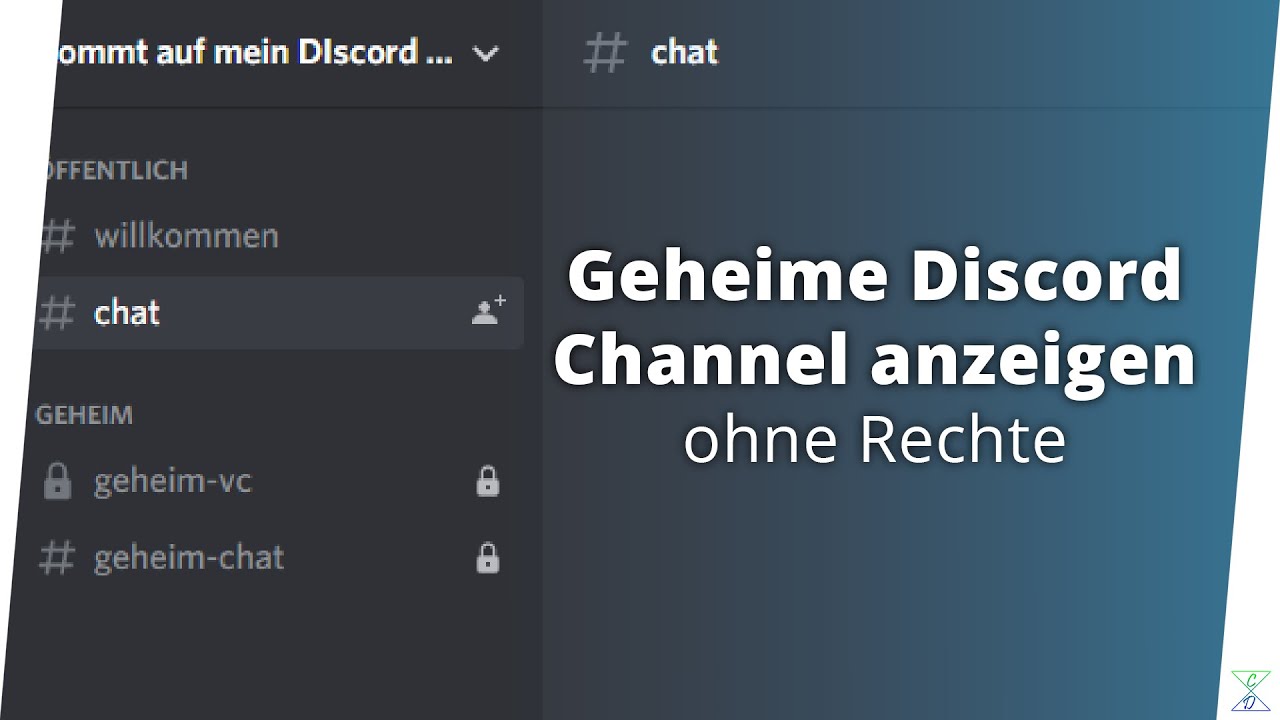Click the hash icon beside willkommen
Image resolution: width=1280 pixels, height=720 pixels.
click(57, 236)
